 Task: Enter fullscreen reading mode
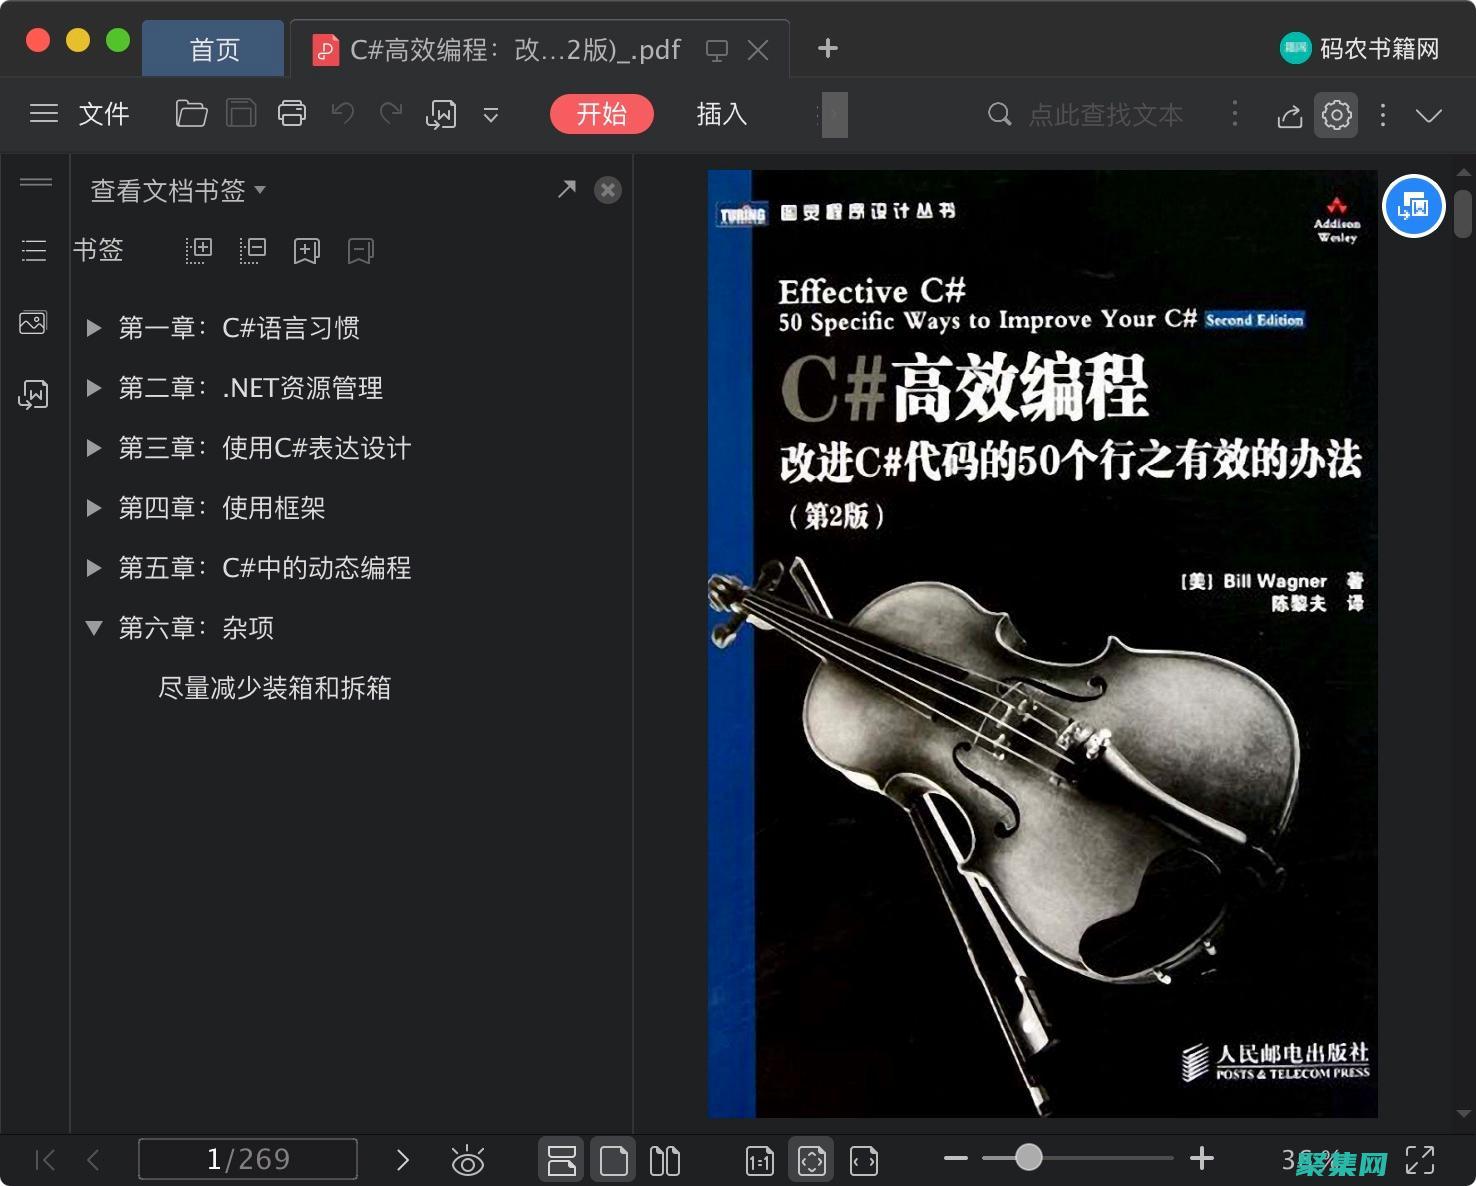(1421, 1159)
